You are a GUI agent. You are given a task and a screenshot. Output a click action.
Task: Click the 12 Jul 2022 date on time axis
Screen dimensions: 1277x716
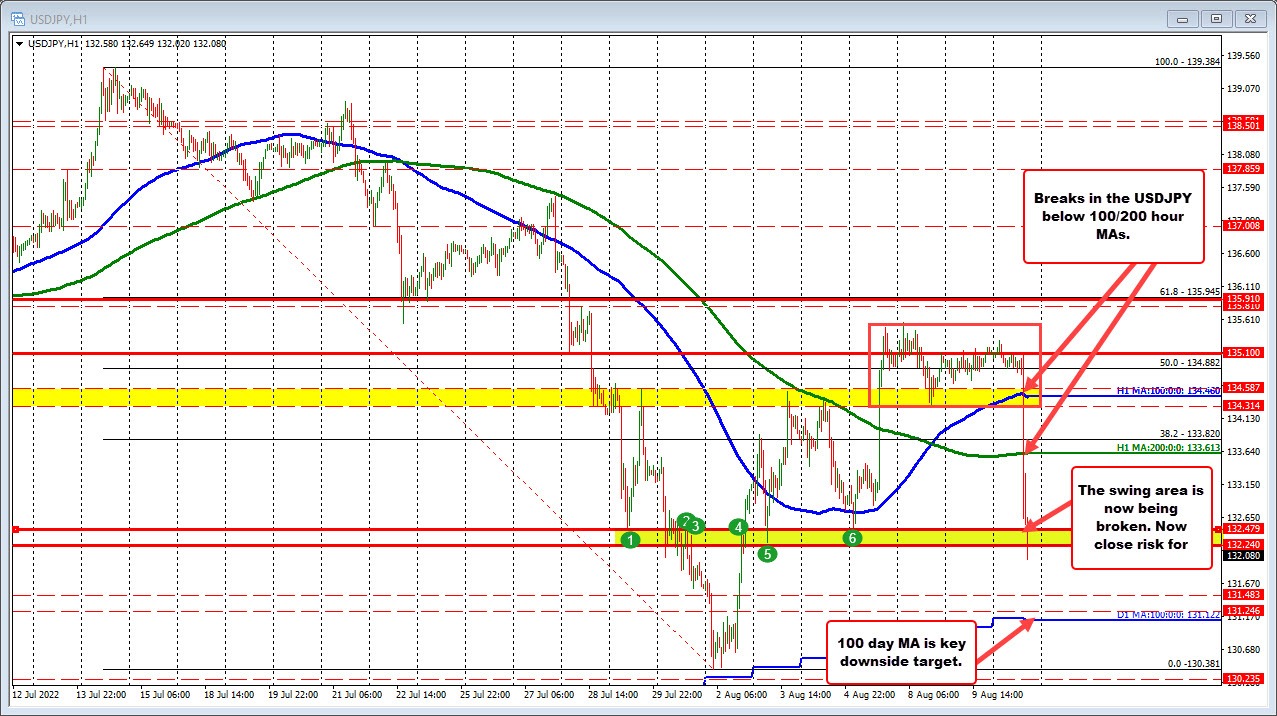click(35, 694)
